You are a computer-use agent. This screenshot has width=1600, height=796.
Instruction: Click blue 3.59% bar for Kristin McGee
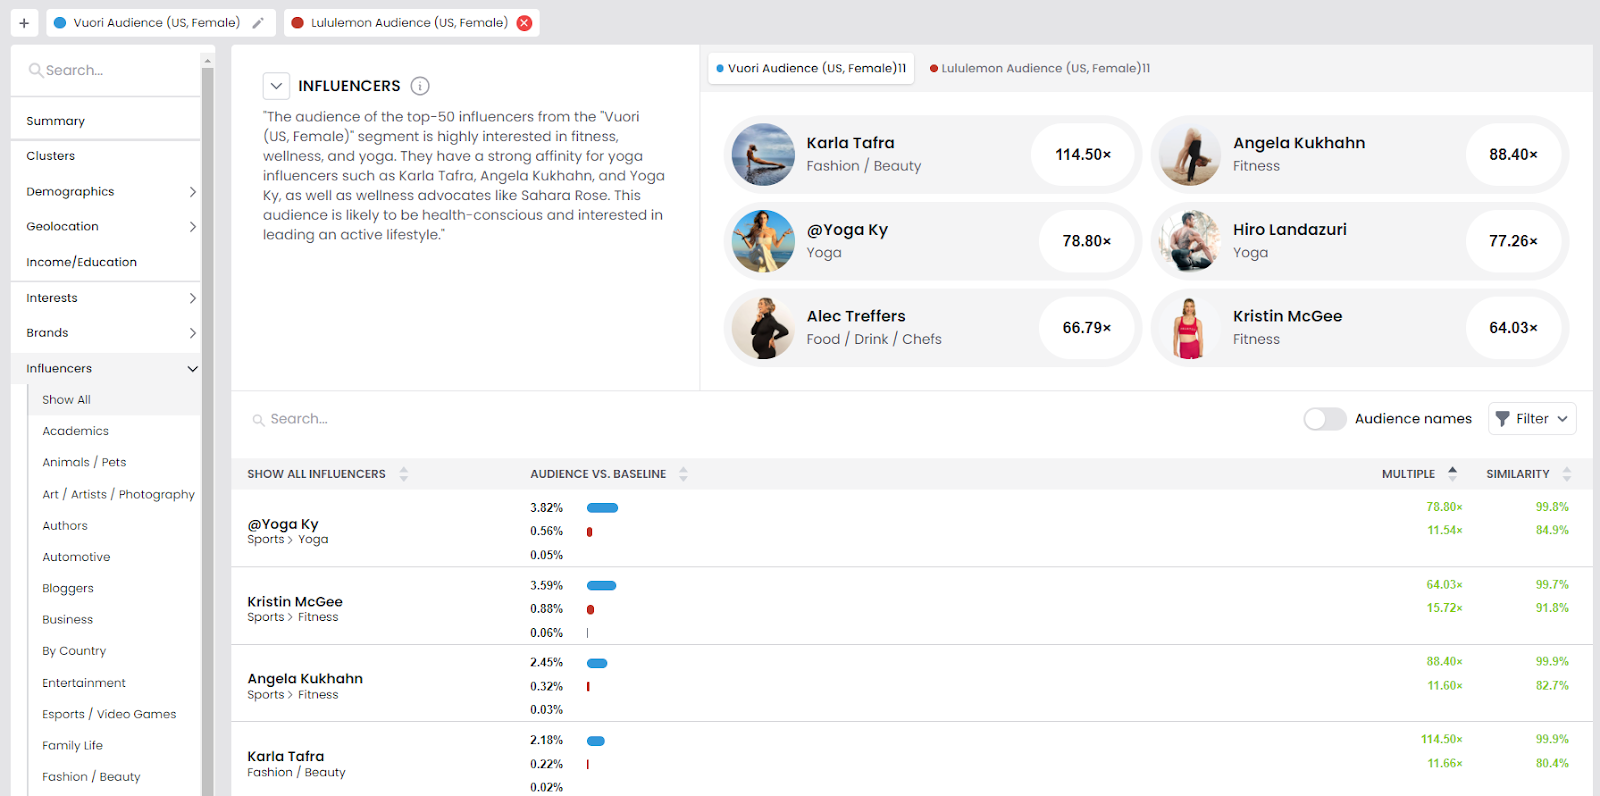coord(601,586)
